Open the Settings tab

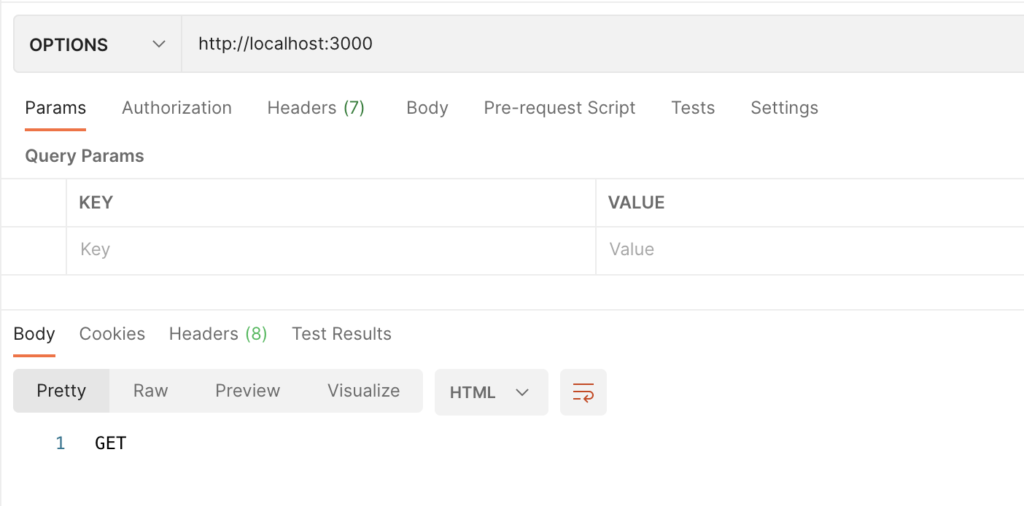pyautogui.click(x=784, y=108)
